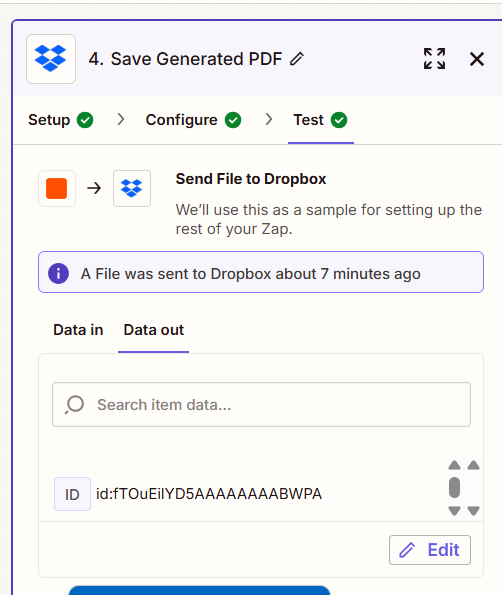Click the scrollbar down arrow in data list

coord(454,511)
